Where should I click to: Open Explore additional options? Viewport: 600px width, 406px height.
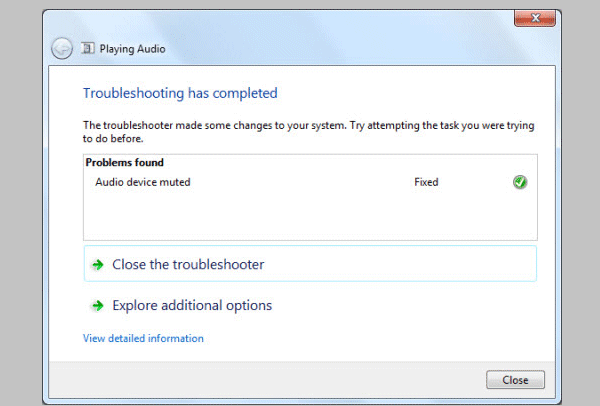(x=192, y=306)
